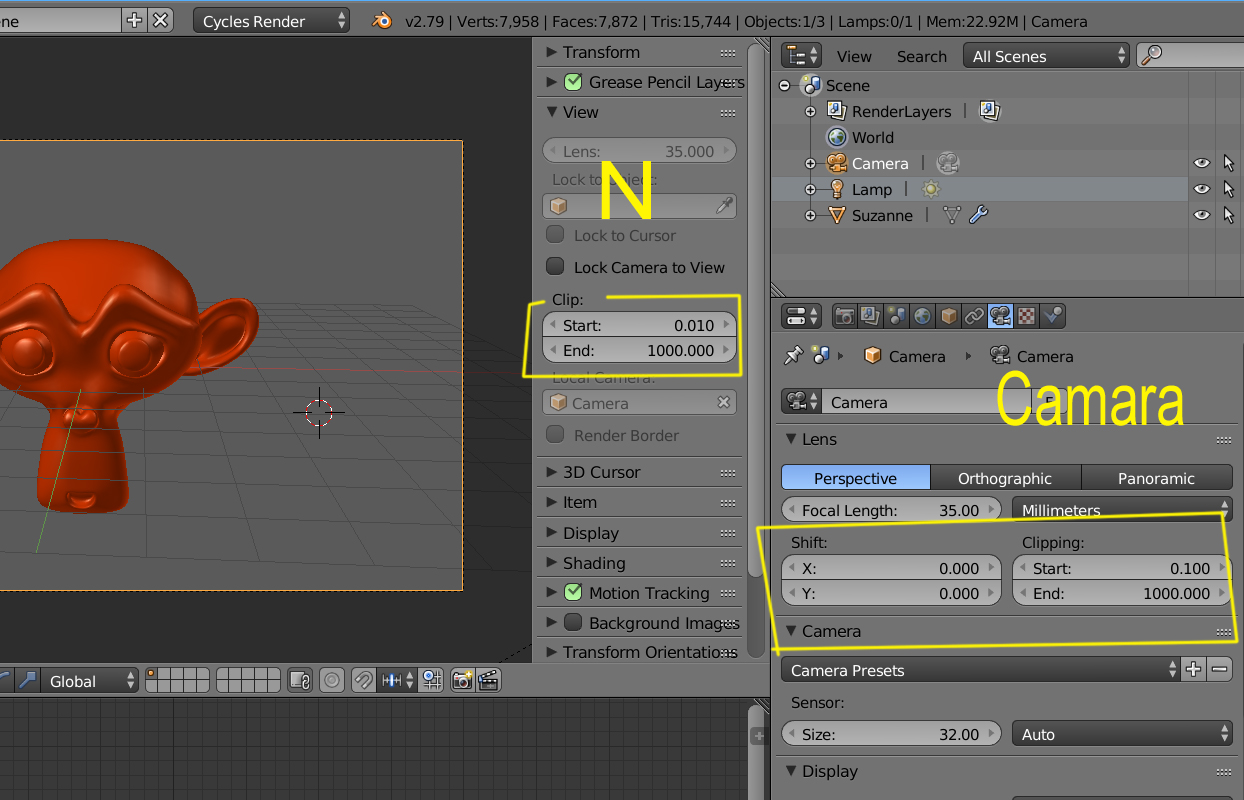Remove camera preset with minus button
Image resolution: width=1244 pixels, height=800 pixels.
point(1219,670)
